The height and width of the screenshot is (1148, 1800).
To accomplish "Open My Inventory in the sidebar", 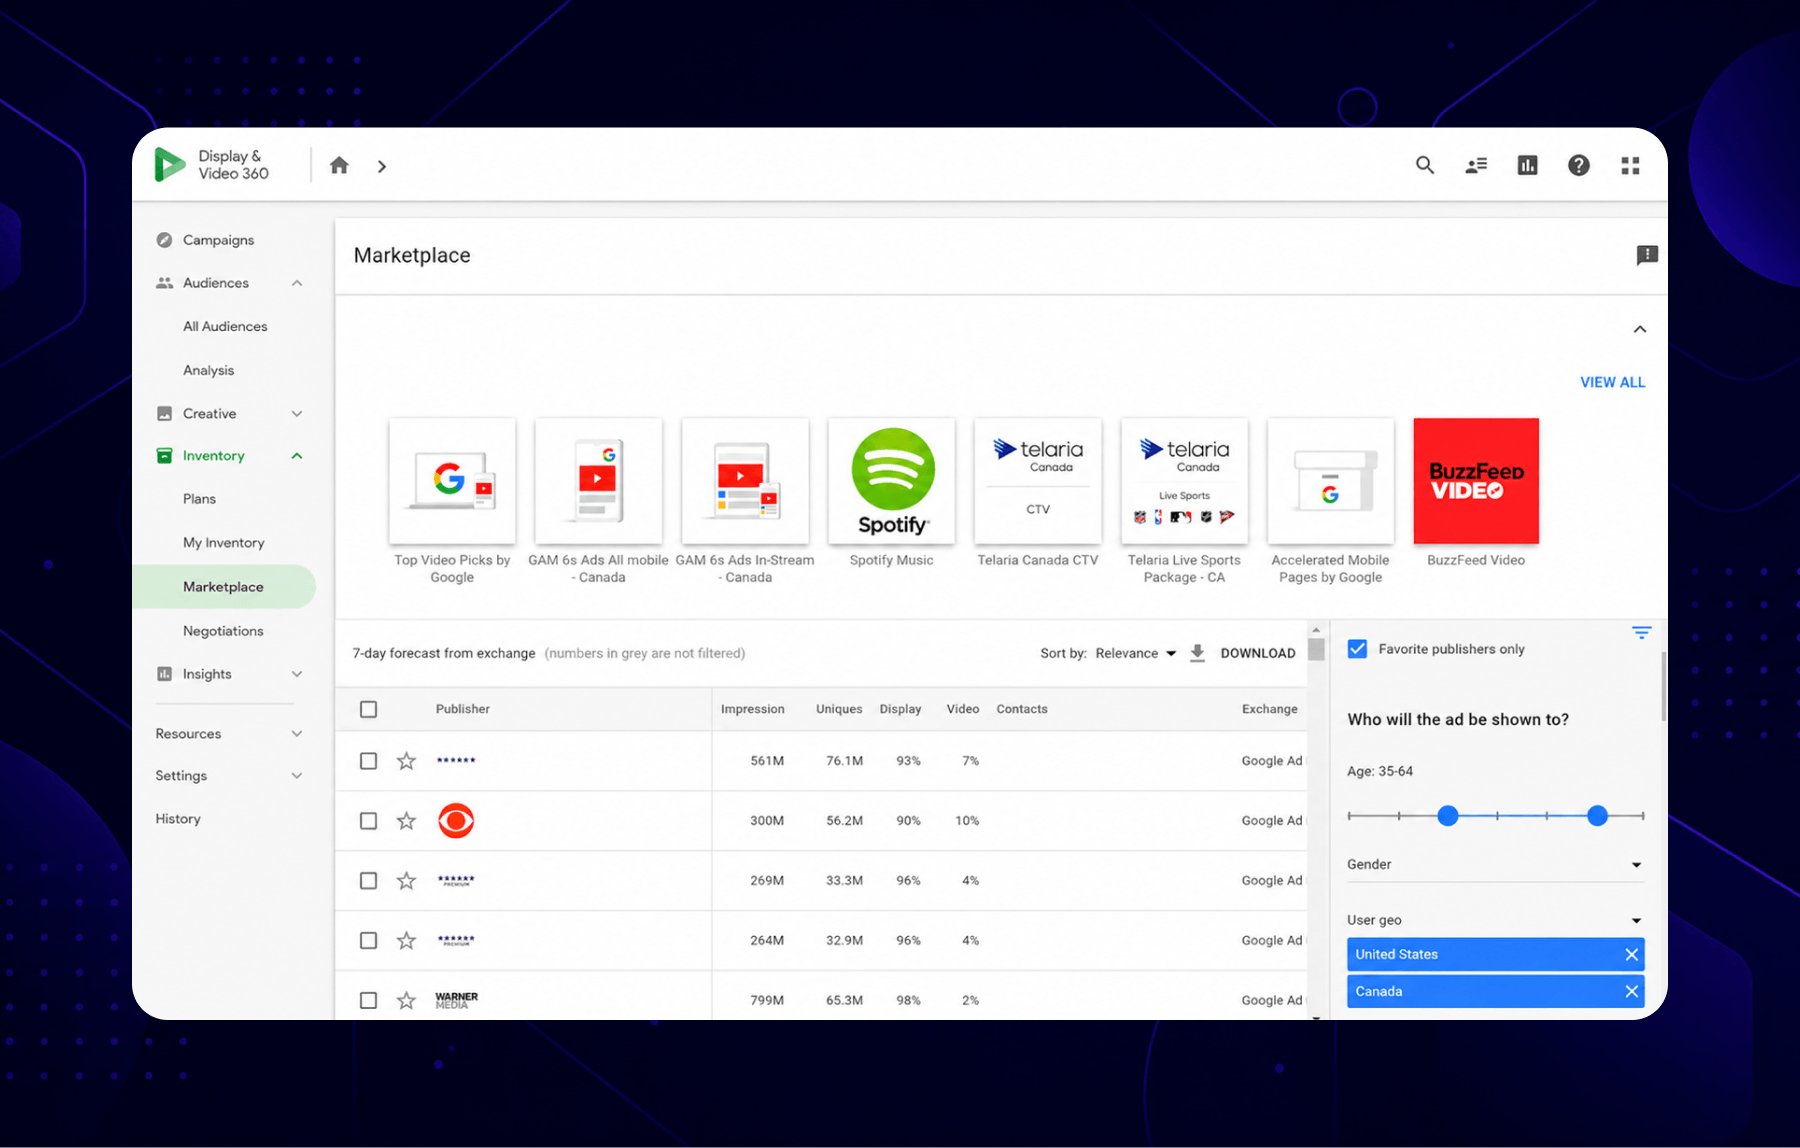I will click(224, 543).
